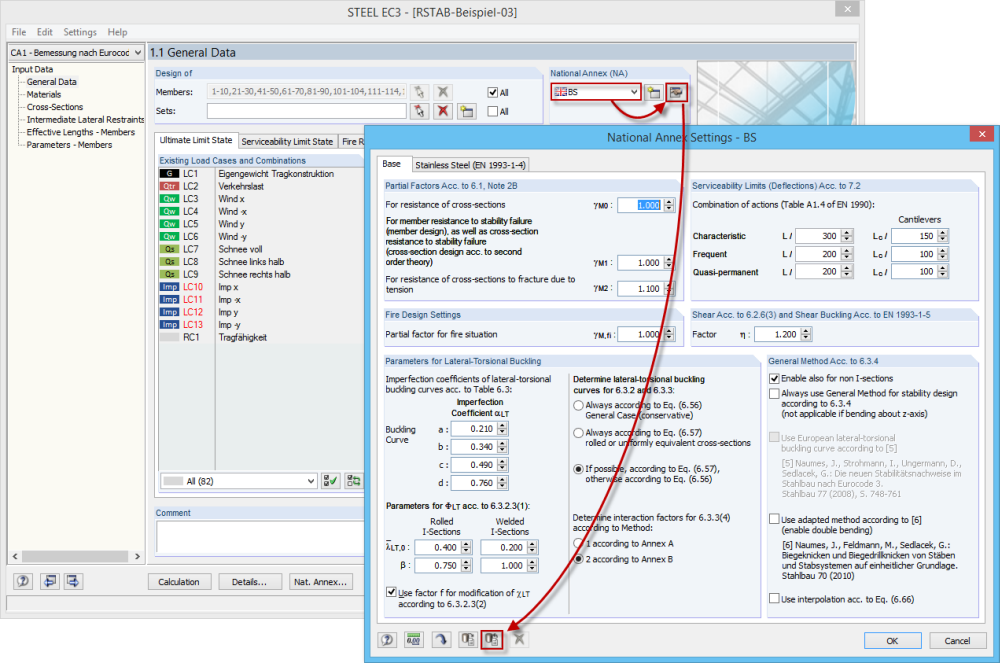Screen dimensions: 1000x663
Task: Toggle Enable also for non I-sections
Action: [x=774, y=379]
